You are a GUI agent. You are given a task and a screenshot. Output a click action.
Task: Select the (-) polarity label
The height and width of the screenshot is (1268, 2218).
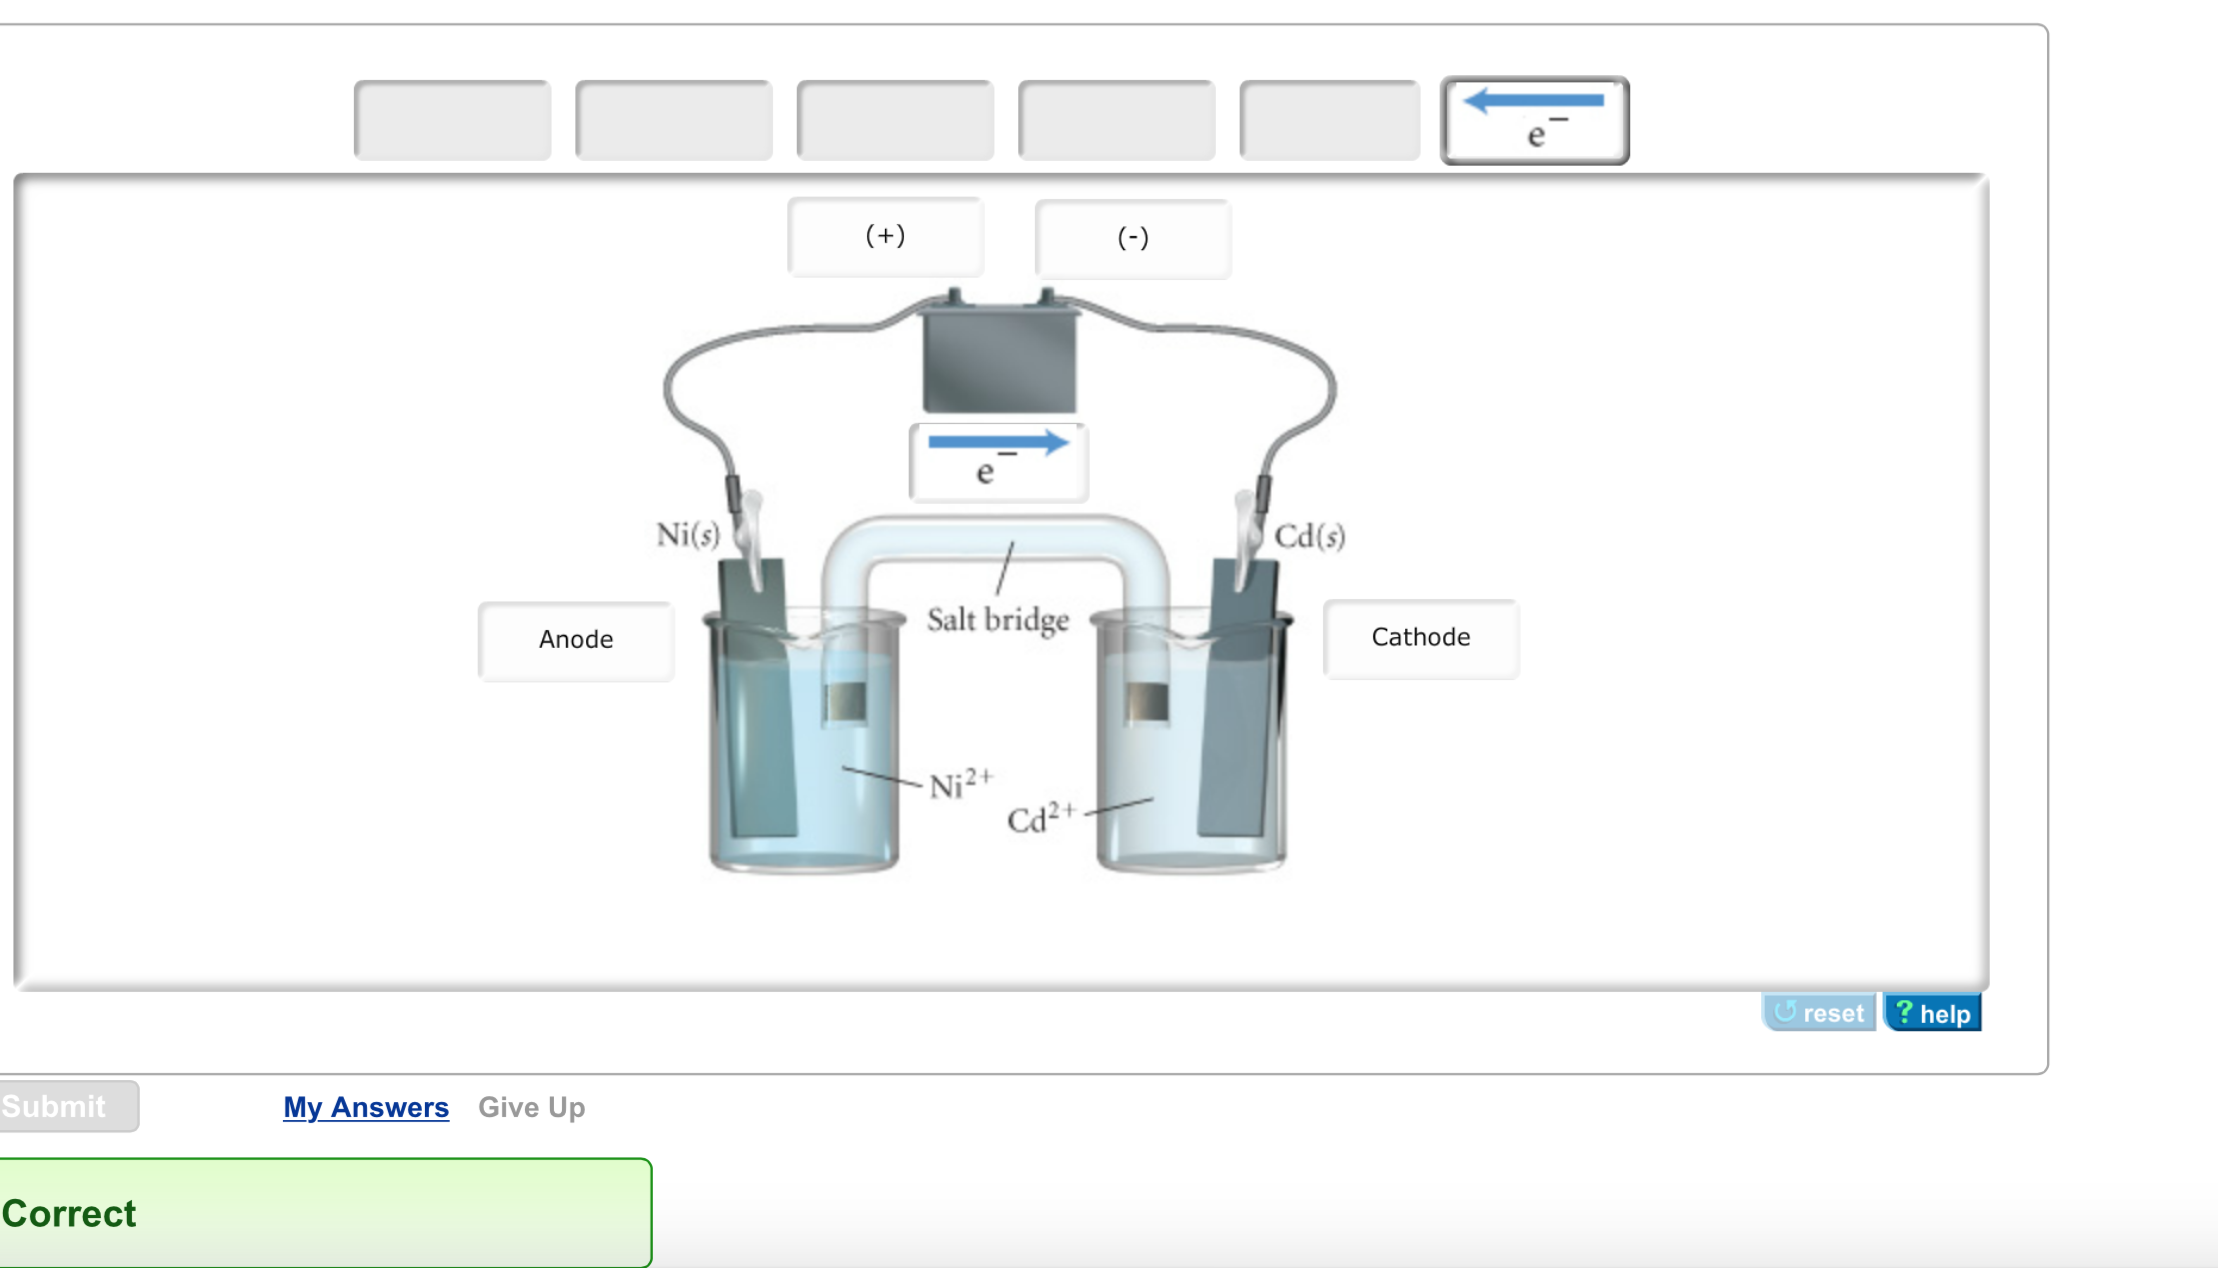click(1132, 238)
